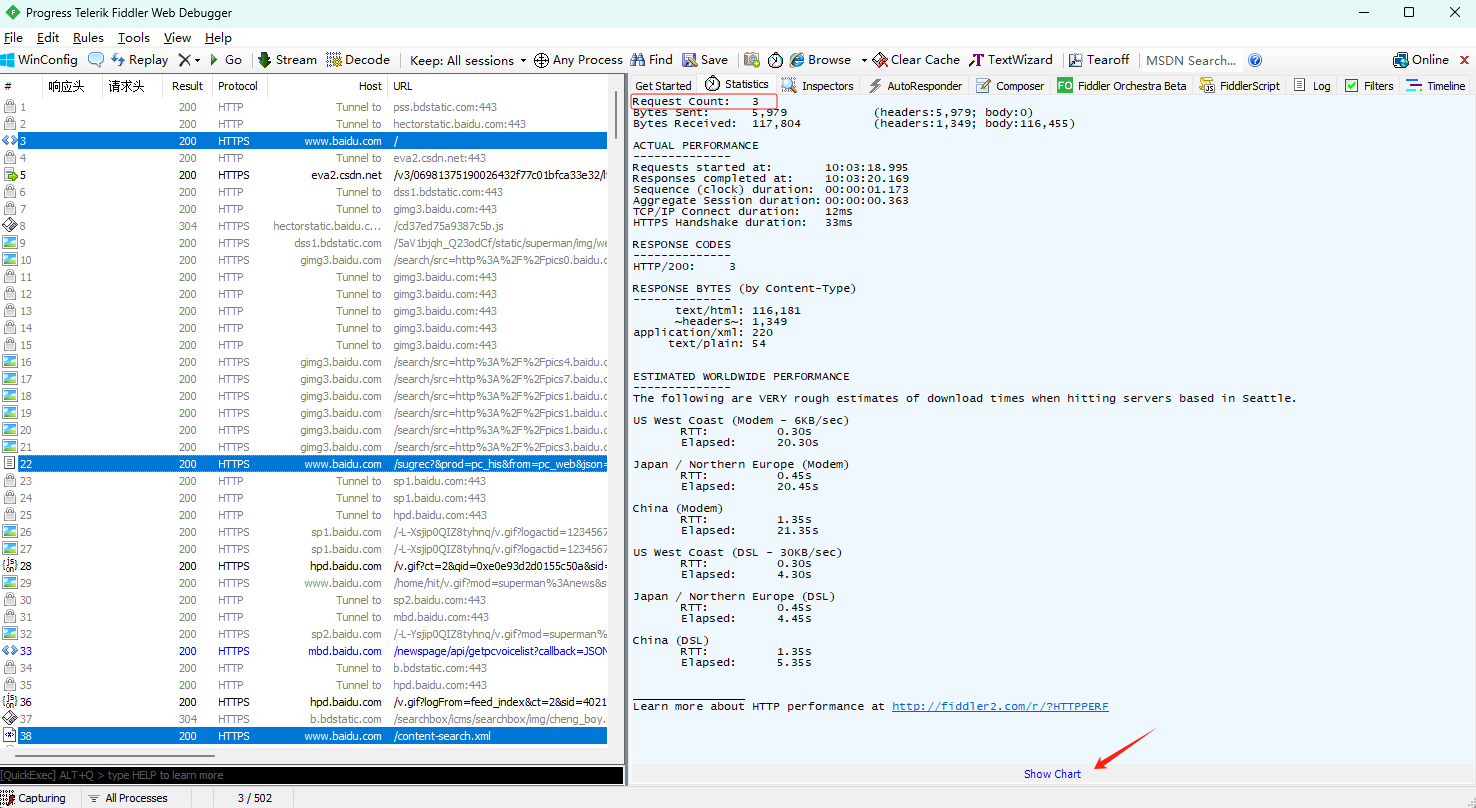The image size is (1476, 808).
Task: Switch to the Composer tab
Action: click(1010, 86)
